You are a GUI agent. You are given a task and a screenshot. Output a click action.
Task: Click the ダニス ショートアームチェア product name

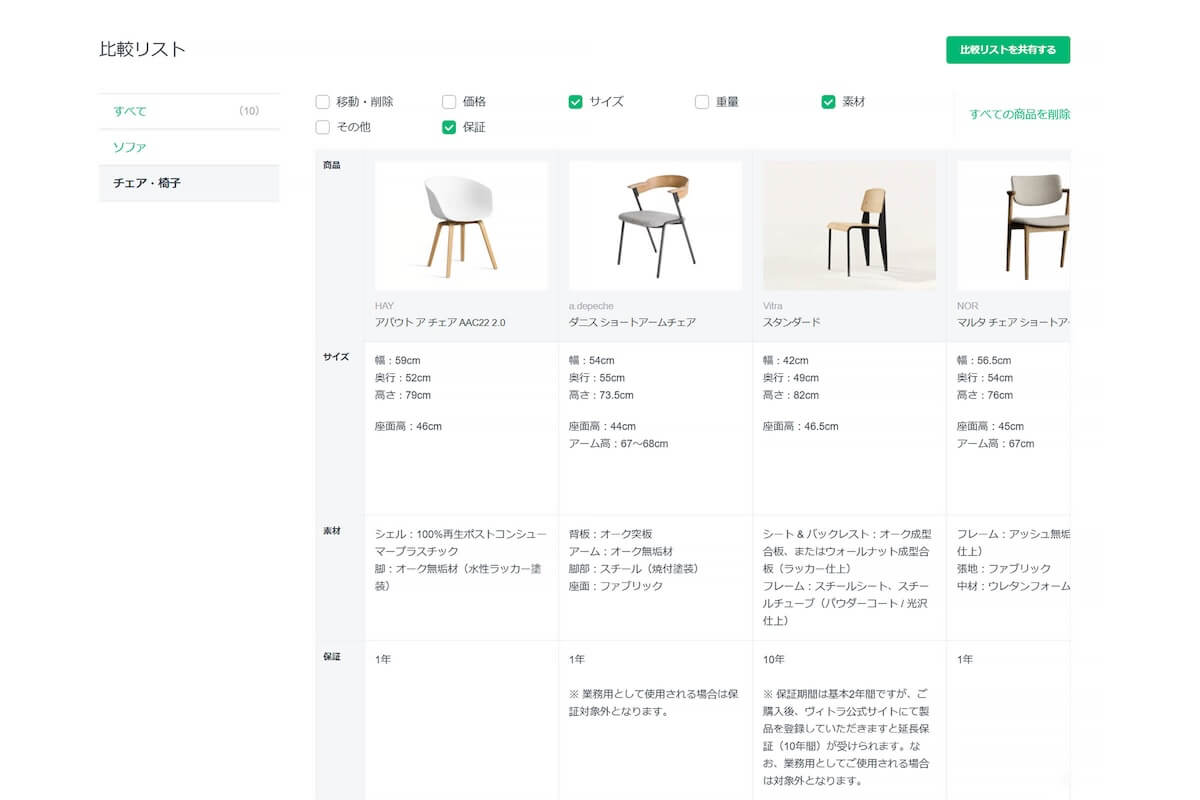[632, 322]
